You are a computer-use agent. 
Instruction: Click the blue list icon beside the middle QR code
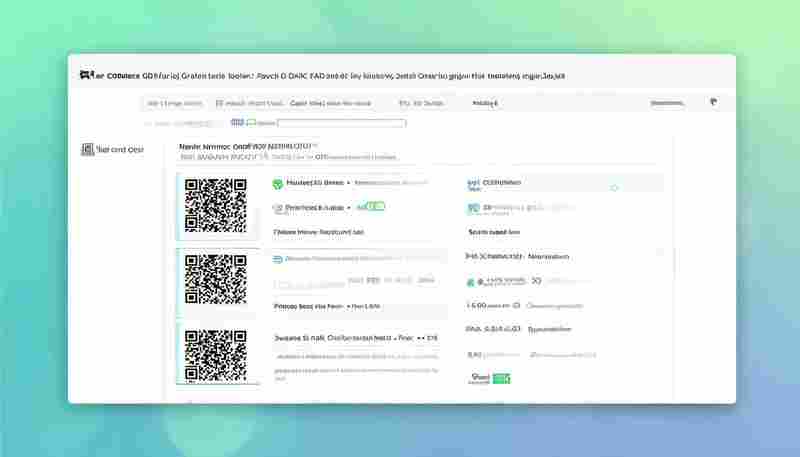click(278, 259)
